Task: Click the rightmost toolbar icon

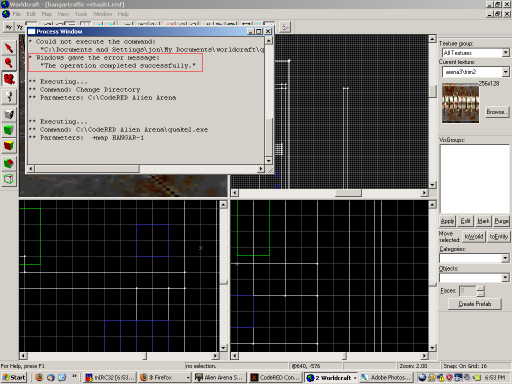Action: [285, 27]
